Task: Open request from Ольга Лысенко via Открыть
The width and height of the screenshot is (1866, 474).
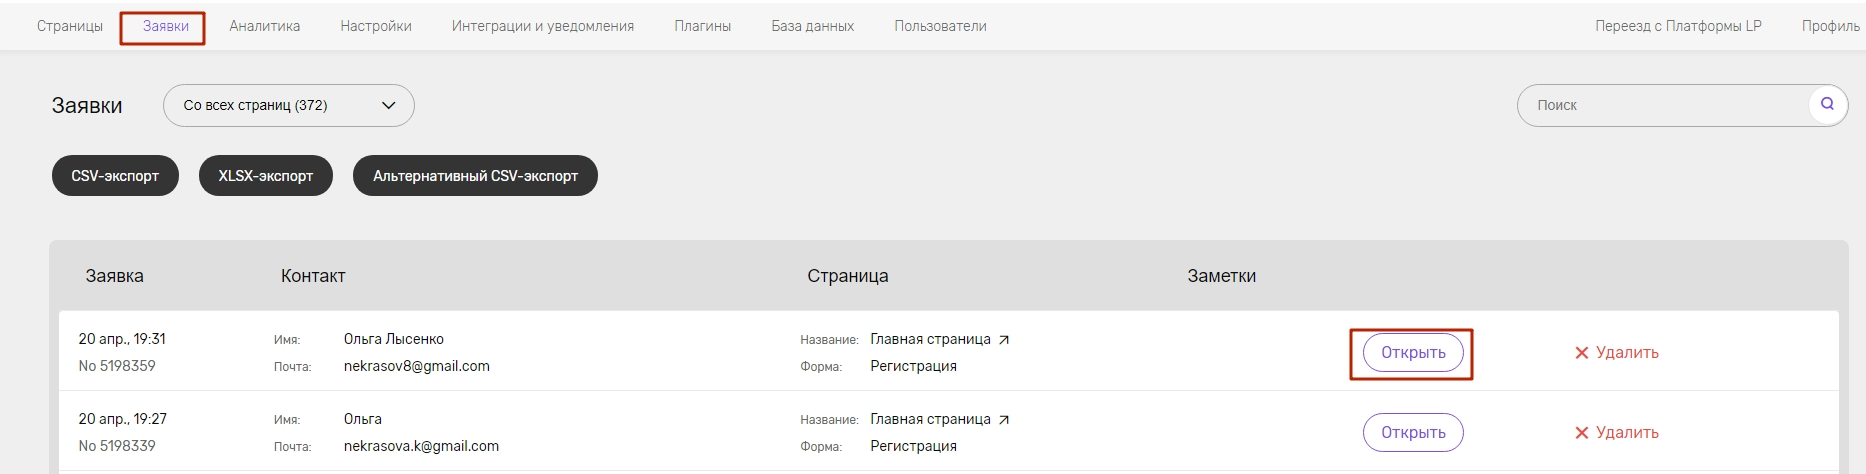Action: [x=1413, y=353]
